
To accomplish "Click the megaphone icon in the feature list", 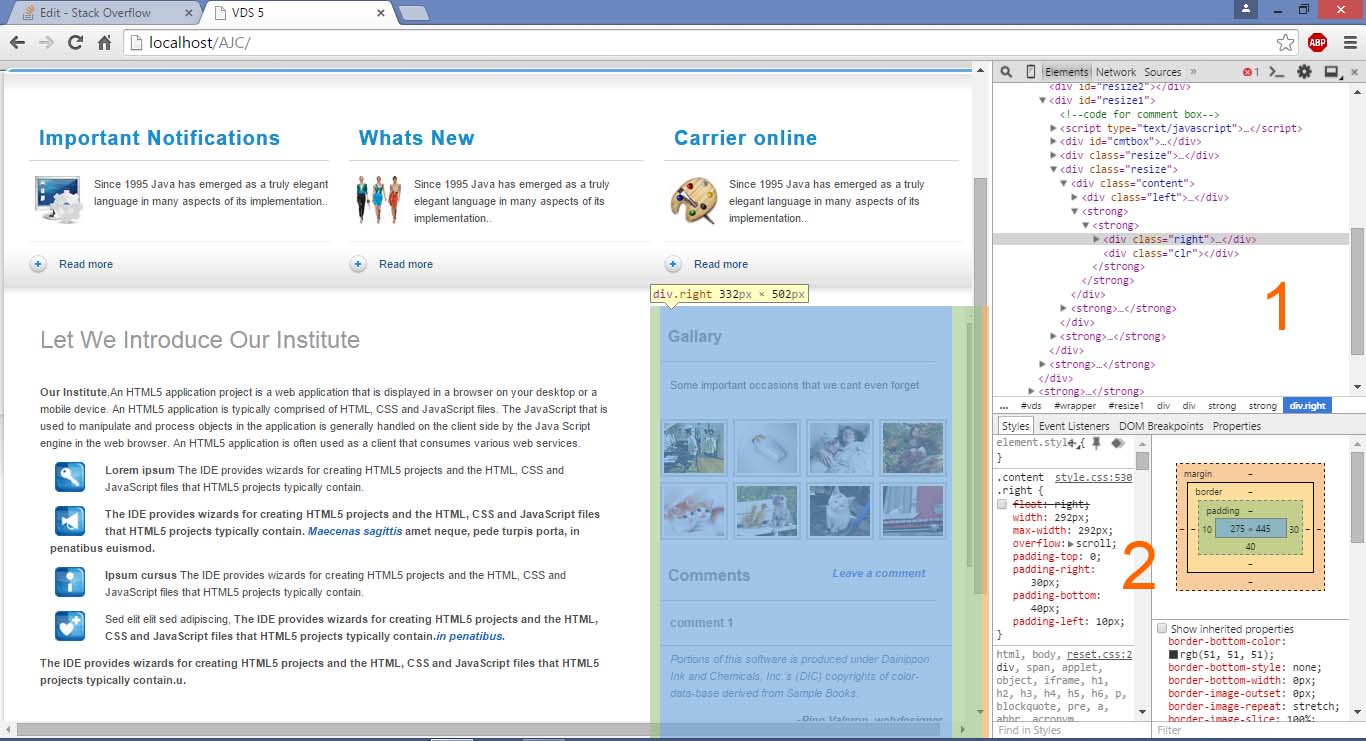I will point(70,522).
